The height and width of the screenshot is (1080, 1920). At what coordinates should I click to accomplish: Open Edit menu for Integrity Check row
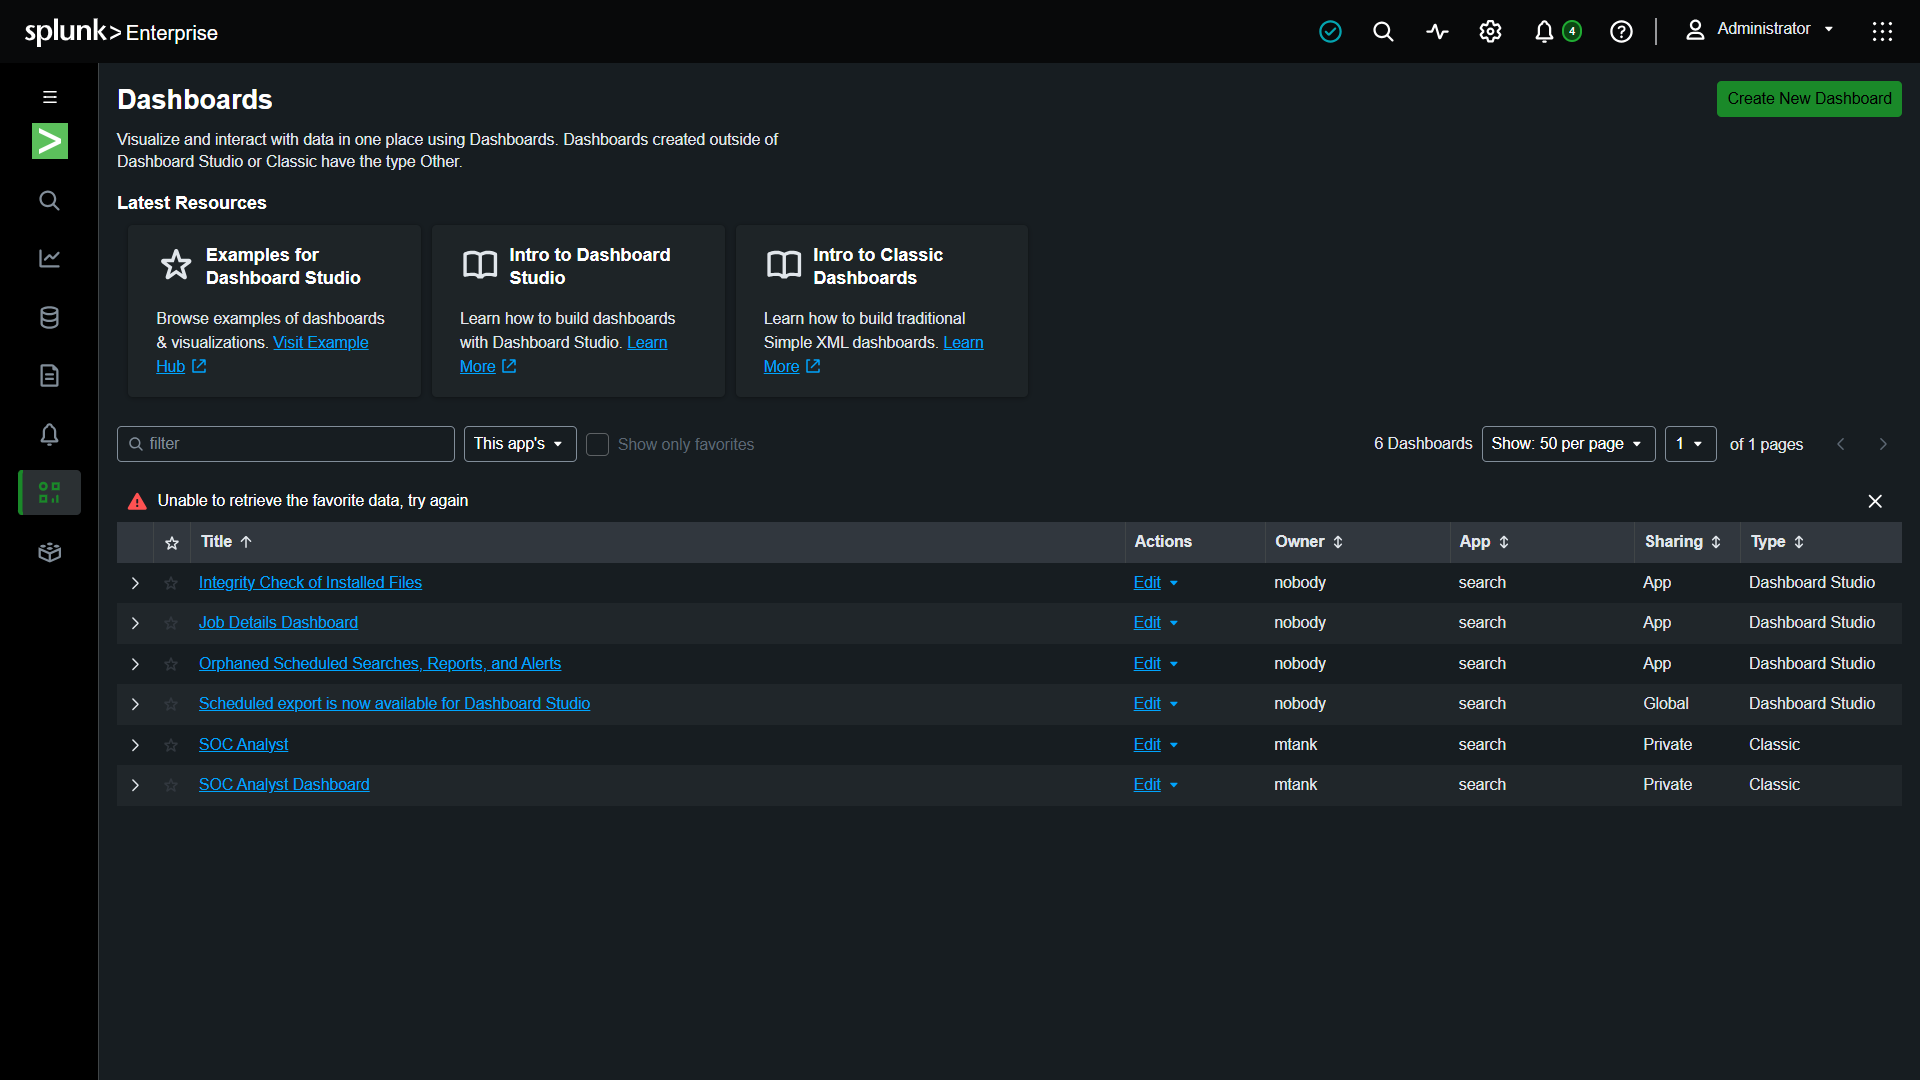[1156, 583]
